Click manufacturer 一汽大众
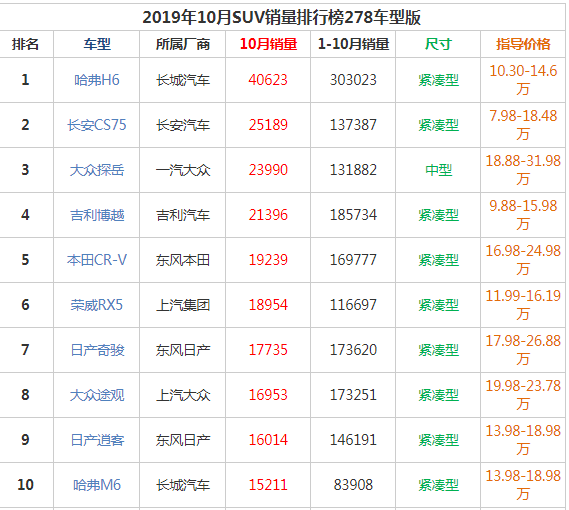Image resolution: width=569 pixels, height=510 pixels. 183,170
